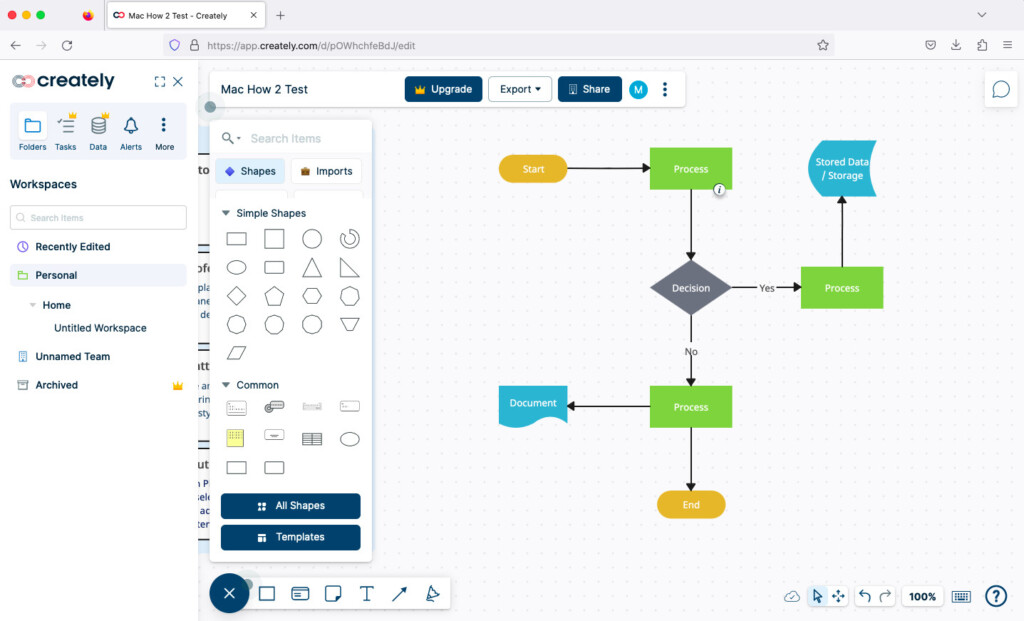Click the Templates button
Image resolution: width=1024 pixels, height=621 pixels.
(x=291, y=537)
